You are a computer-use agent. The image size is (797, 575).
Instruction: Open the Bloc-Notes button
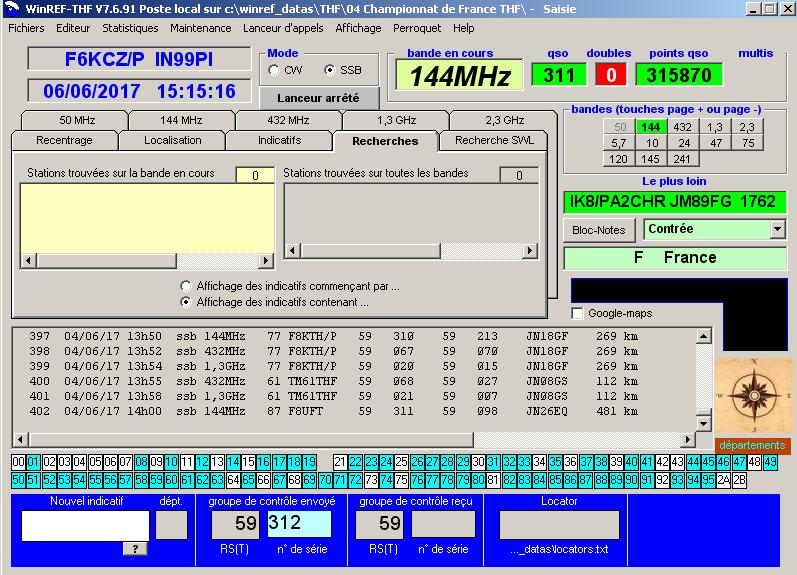[599, 230]
